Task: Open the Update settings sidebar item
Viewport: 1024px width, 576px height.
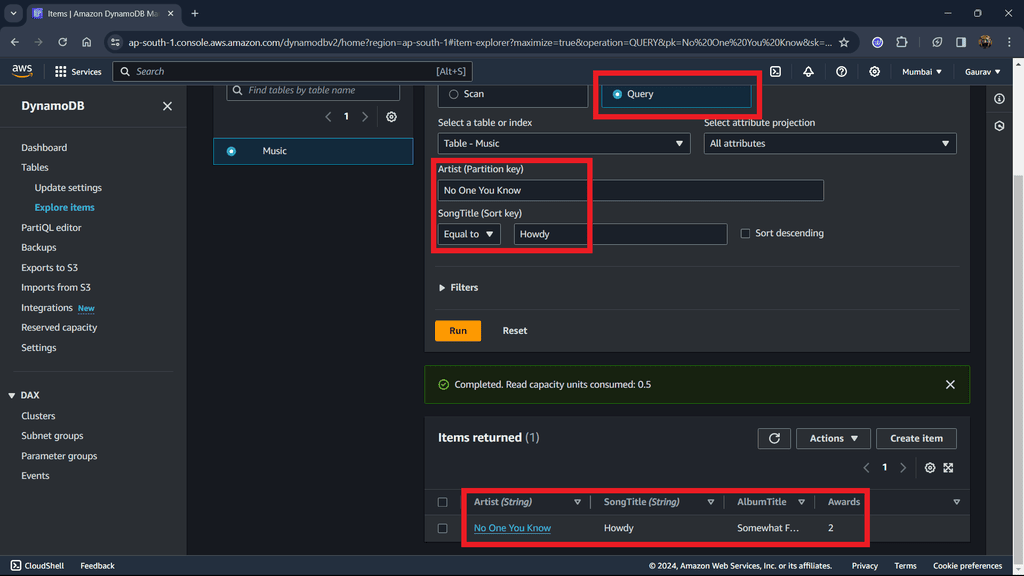Action: pos(68,187)
